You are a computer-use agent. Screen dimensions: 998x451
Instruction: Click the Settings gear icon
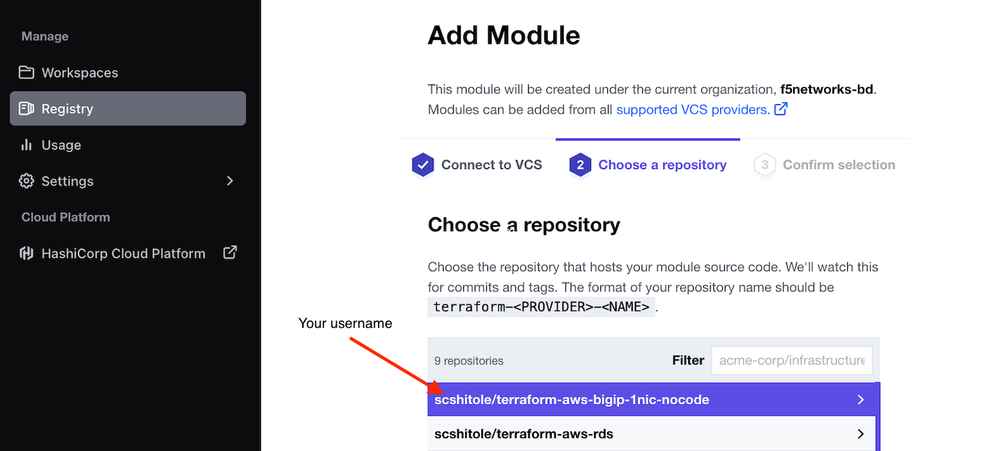click(x=26, y=181)
